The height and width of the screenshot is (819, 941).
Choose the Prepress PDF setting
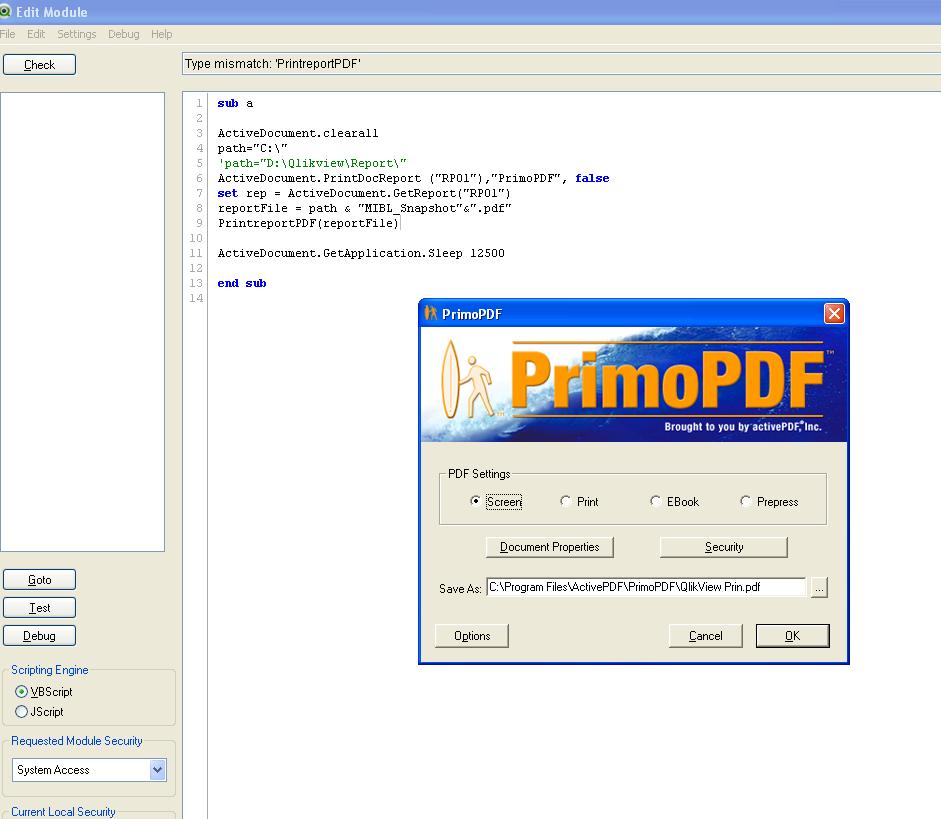coord(746,502)
